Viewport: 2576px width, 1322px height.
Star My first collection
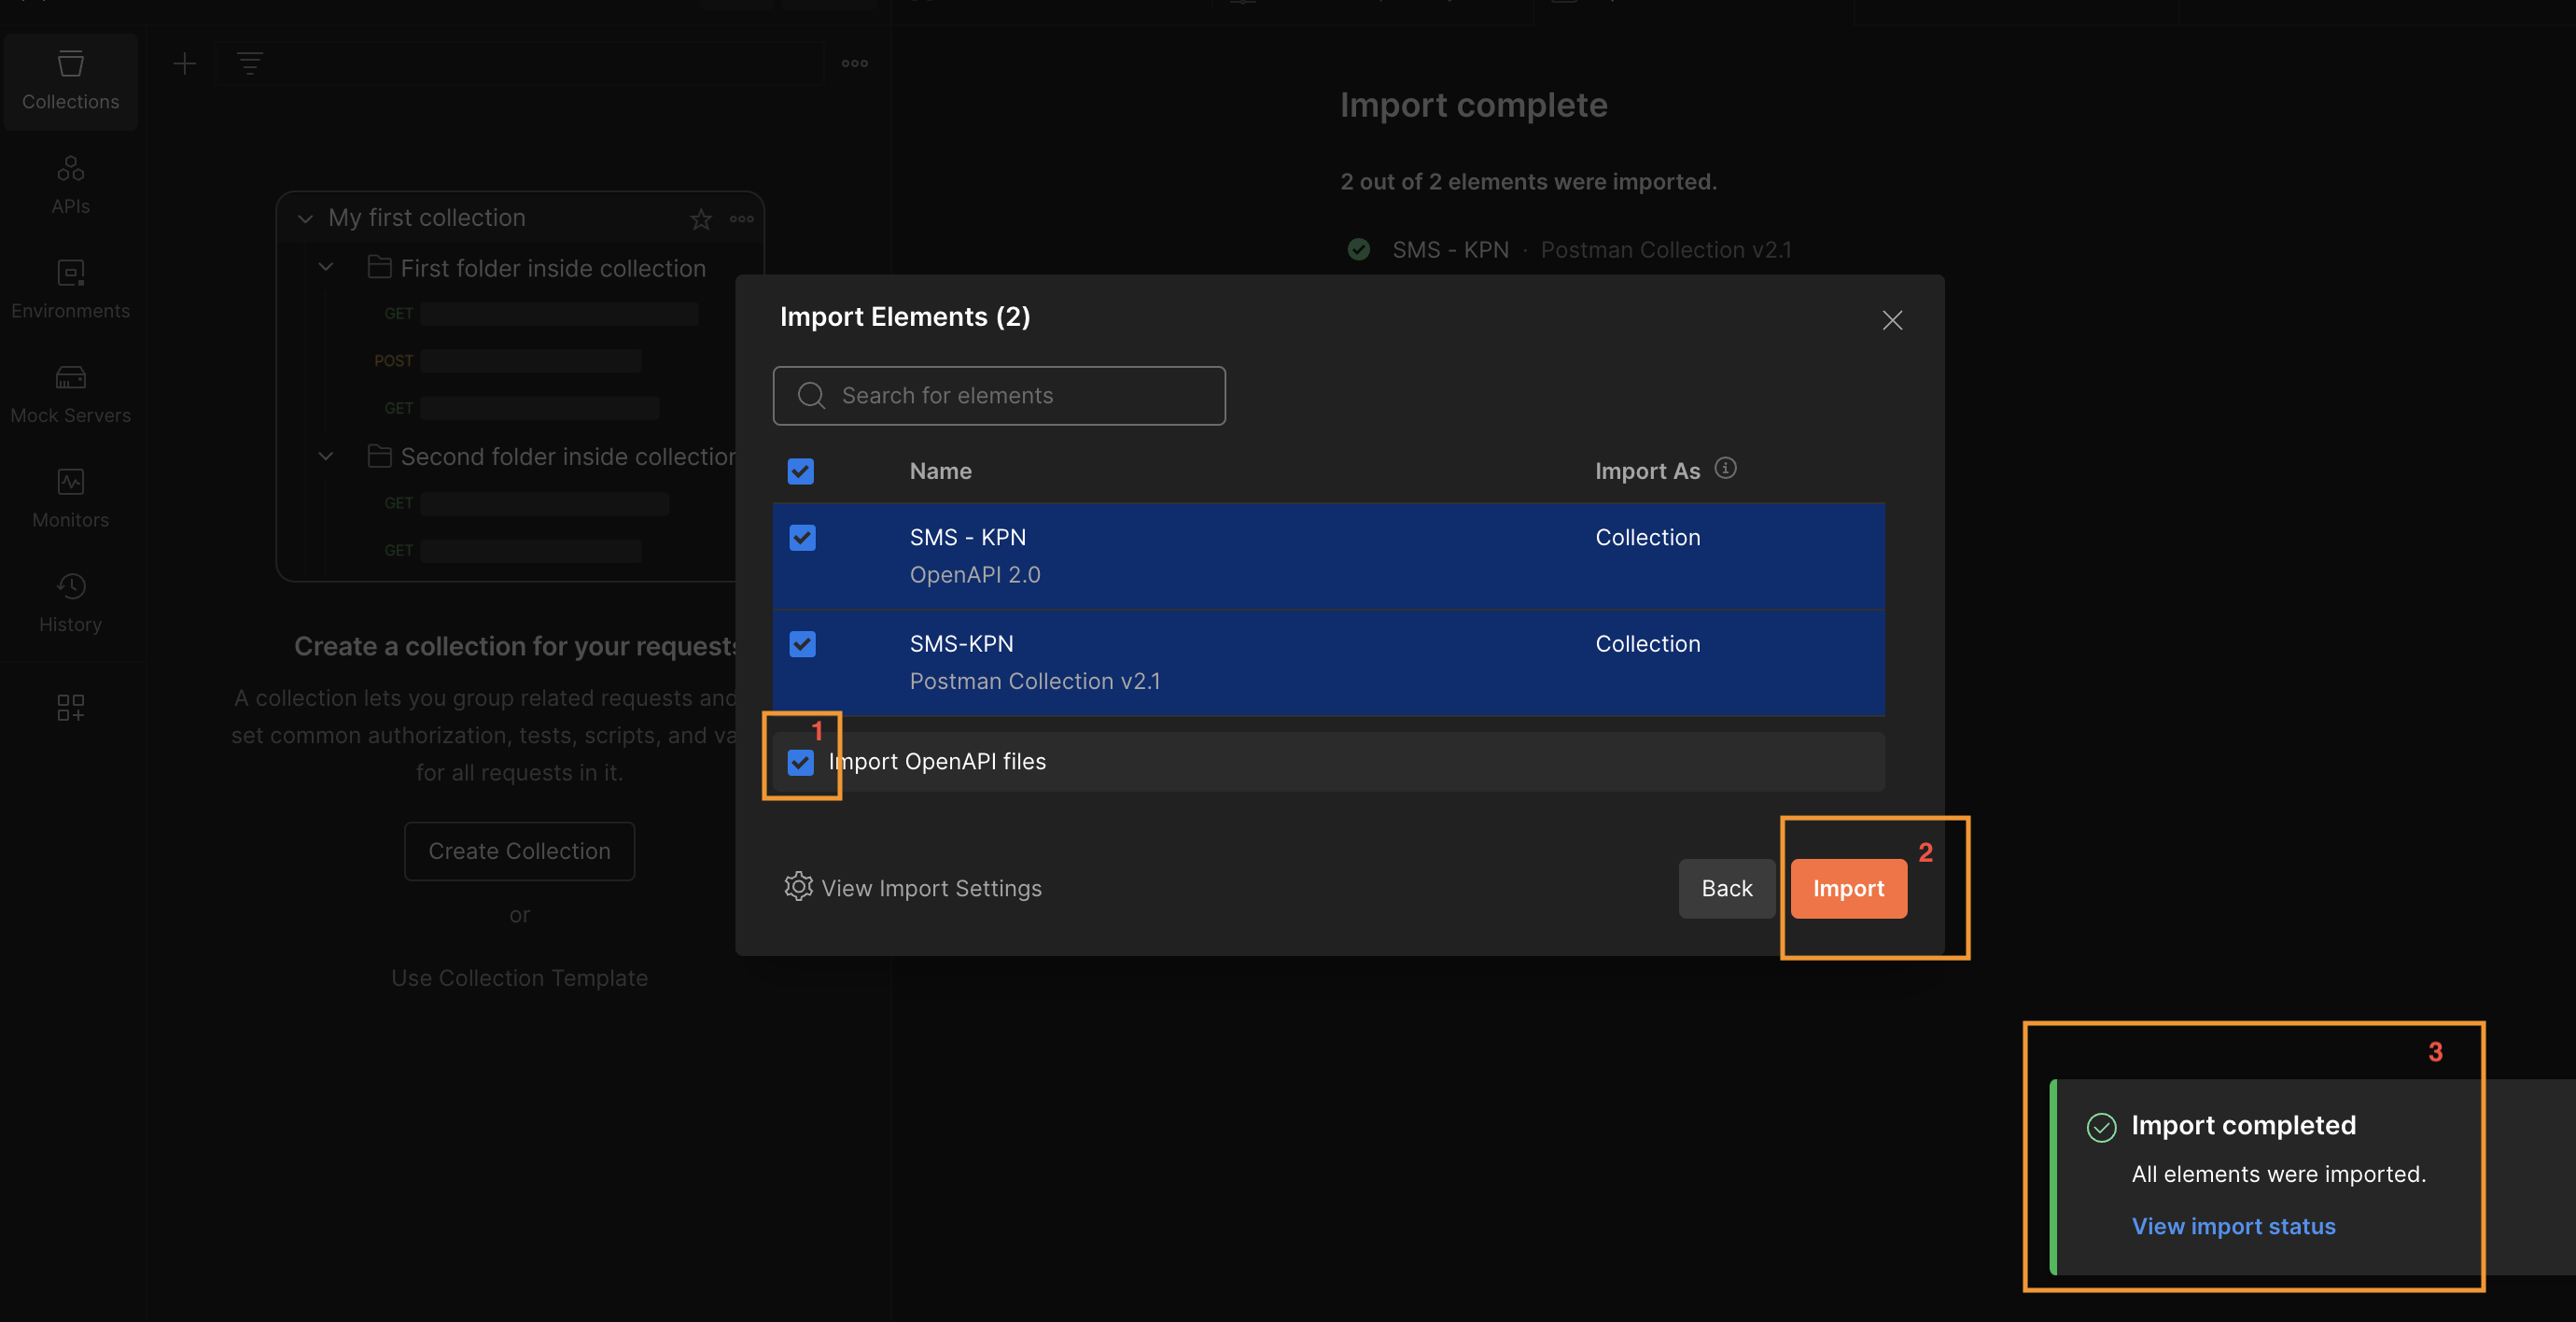700,219
